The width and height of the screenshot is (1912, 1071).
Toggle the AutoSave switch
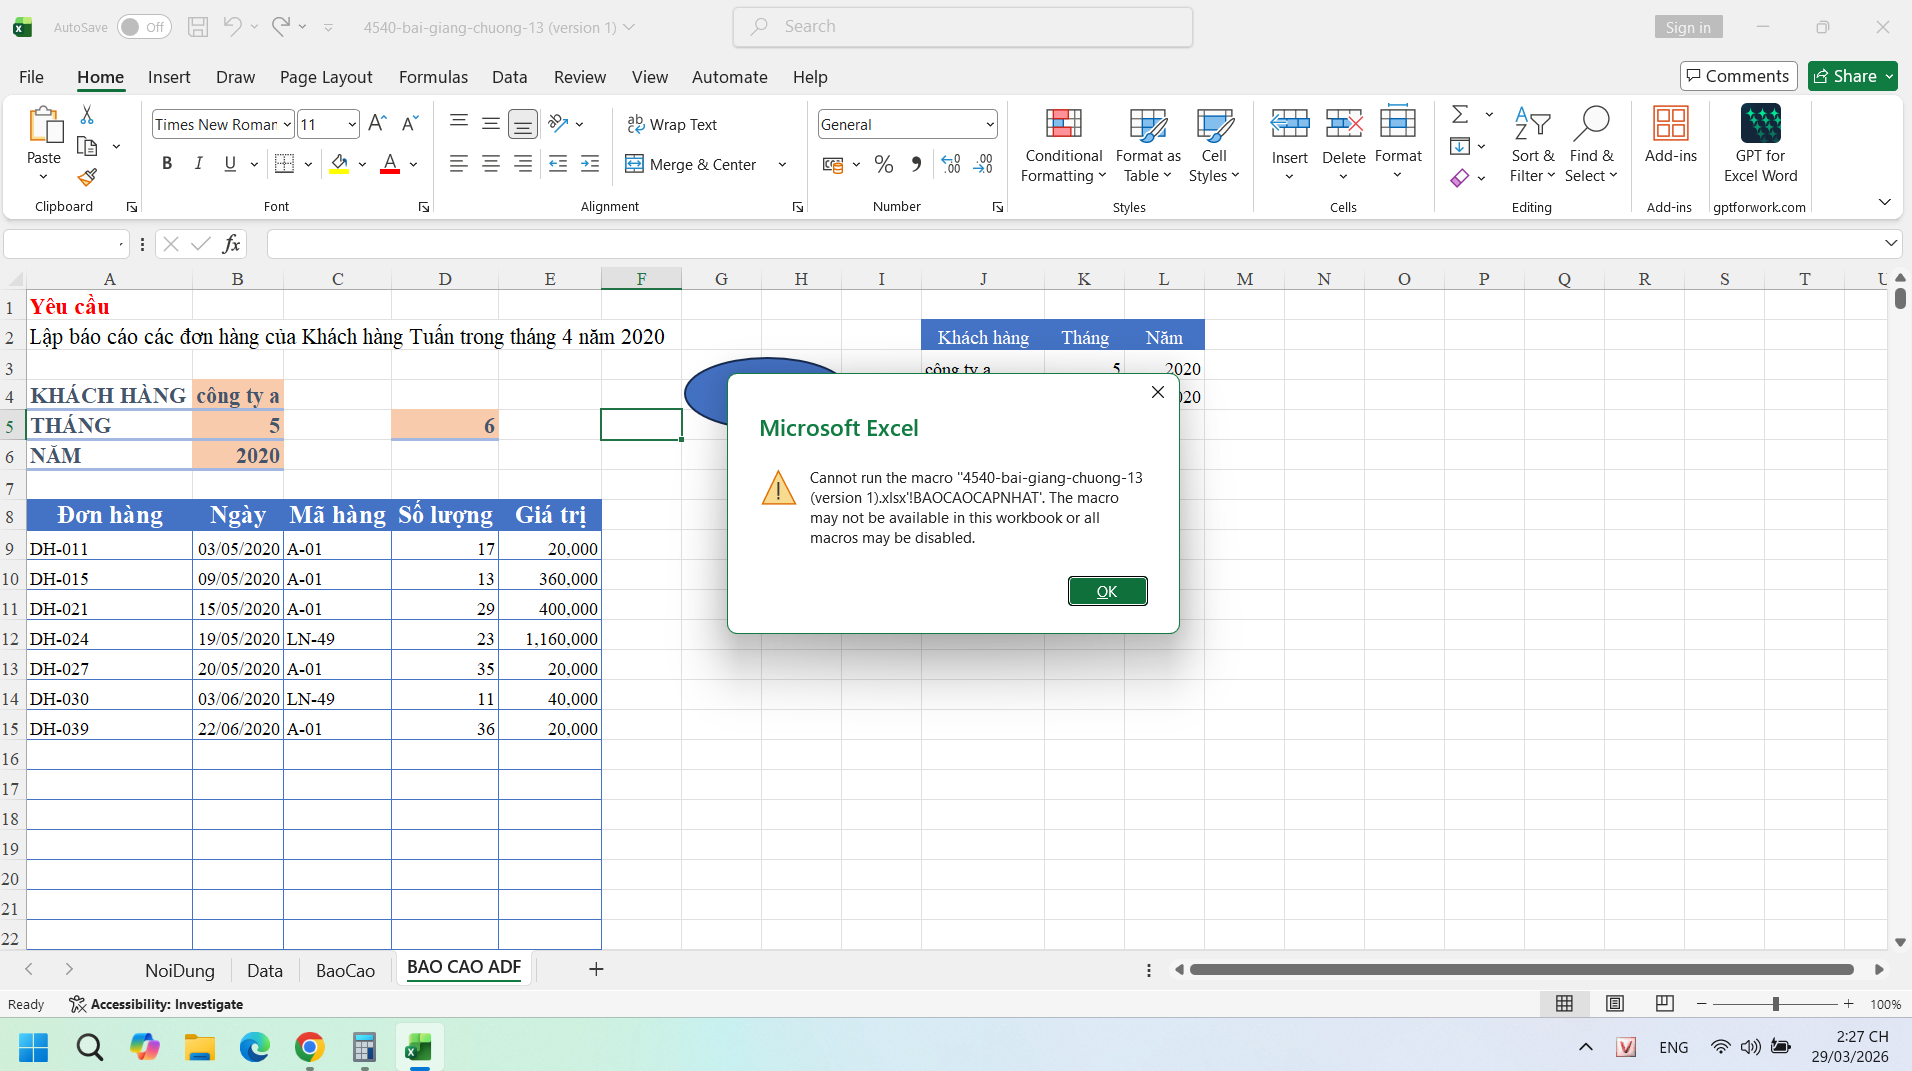(144, 27)
